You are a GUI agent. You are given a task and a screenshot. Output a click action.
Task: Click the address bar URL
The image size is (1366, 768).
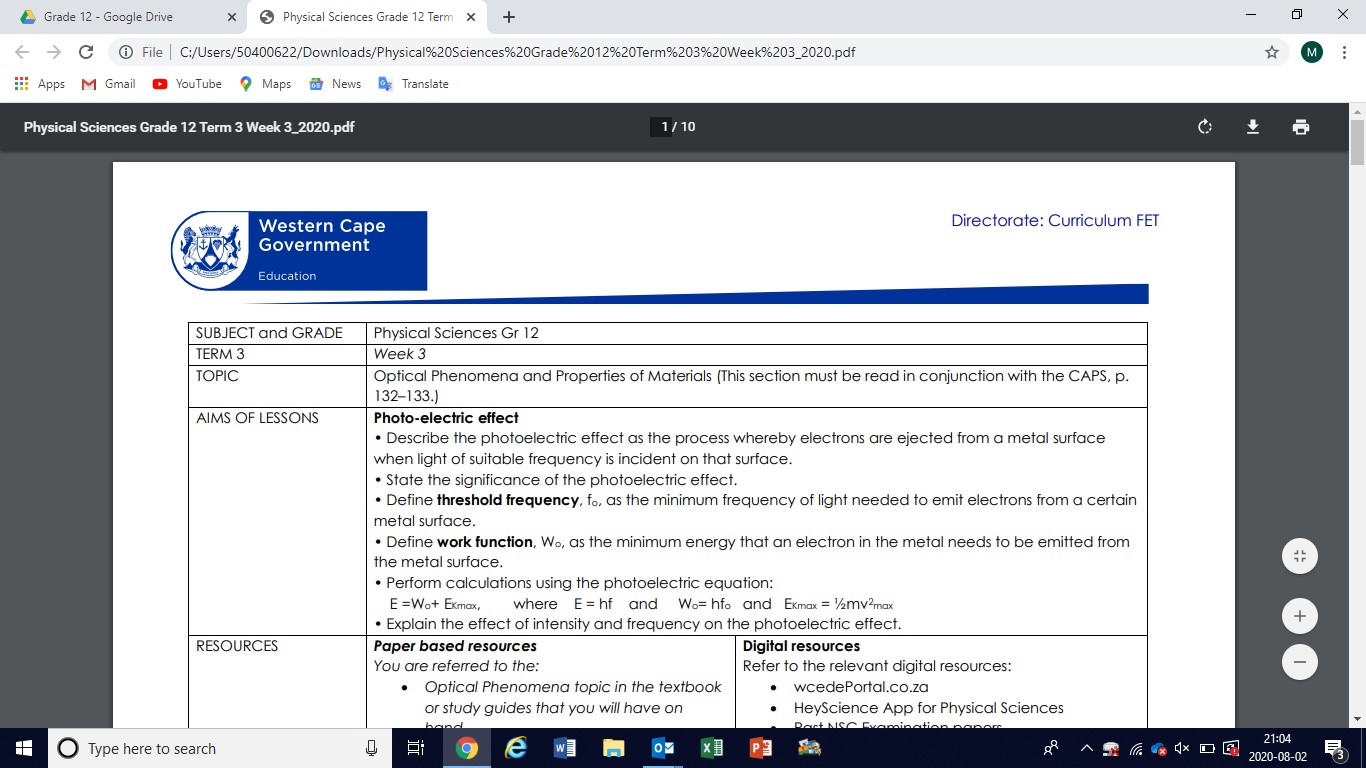pyautogui.click(x=518, y=52)
